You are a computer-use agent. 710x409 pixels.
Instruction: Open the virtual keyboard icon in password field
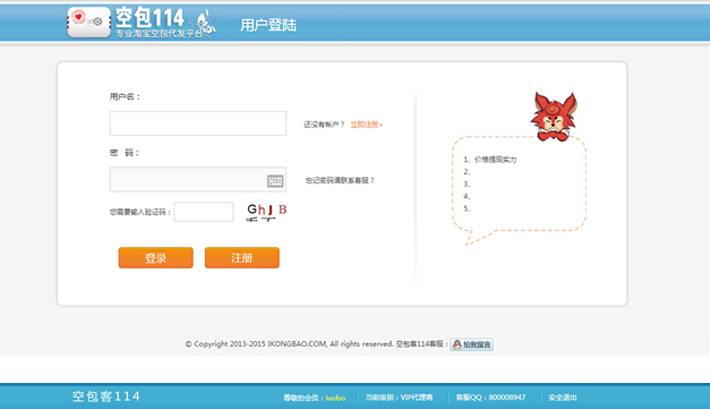(275, 181)
